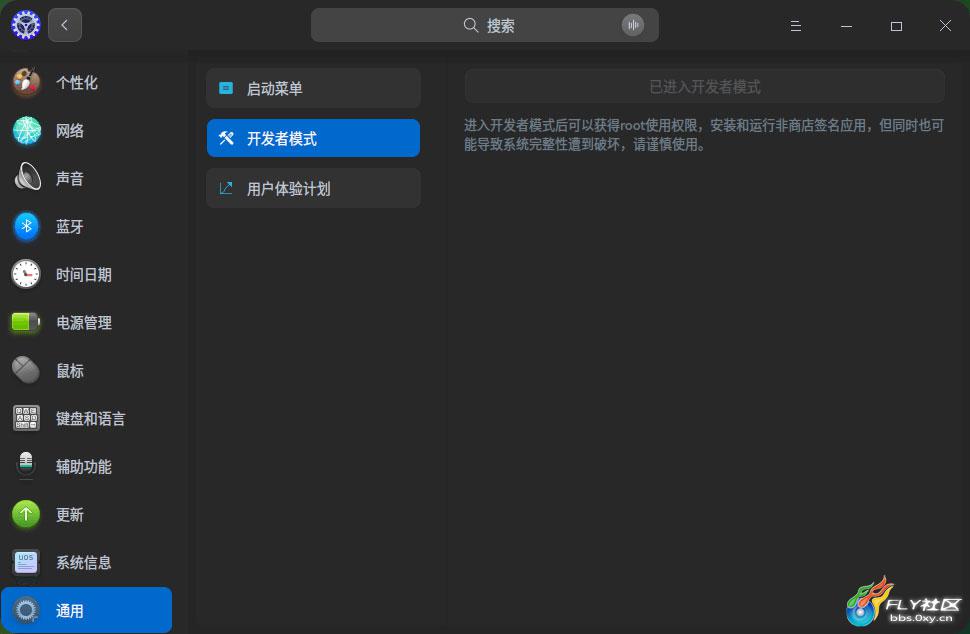Screen dimensions: 970x634
Task: Click the 启动菜单 list icon
Action: point(226,88)
